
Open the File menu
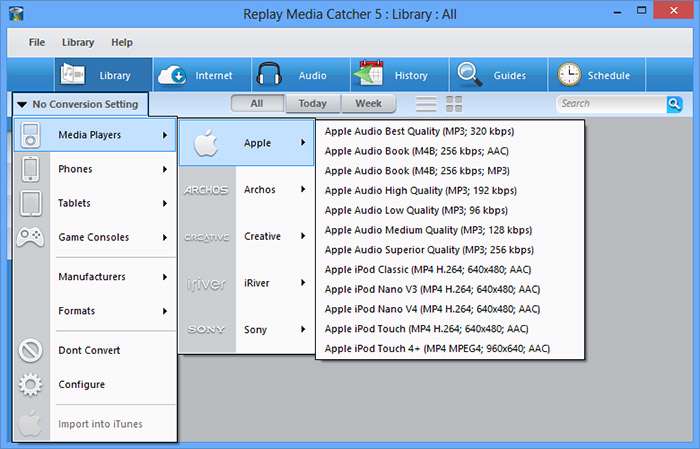(x=37, y=43)
